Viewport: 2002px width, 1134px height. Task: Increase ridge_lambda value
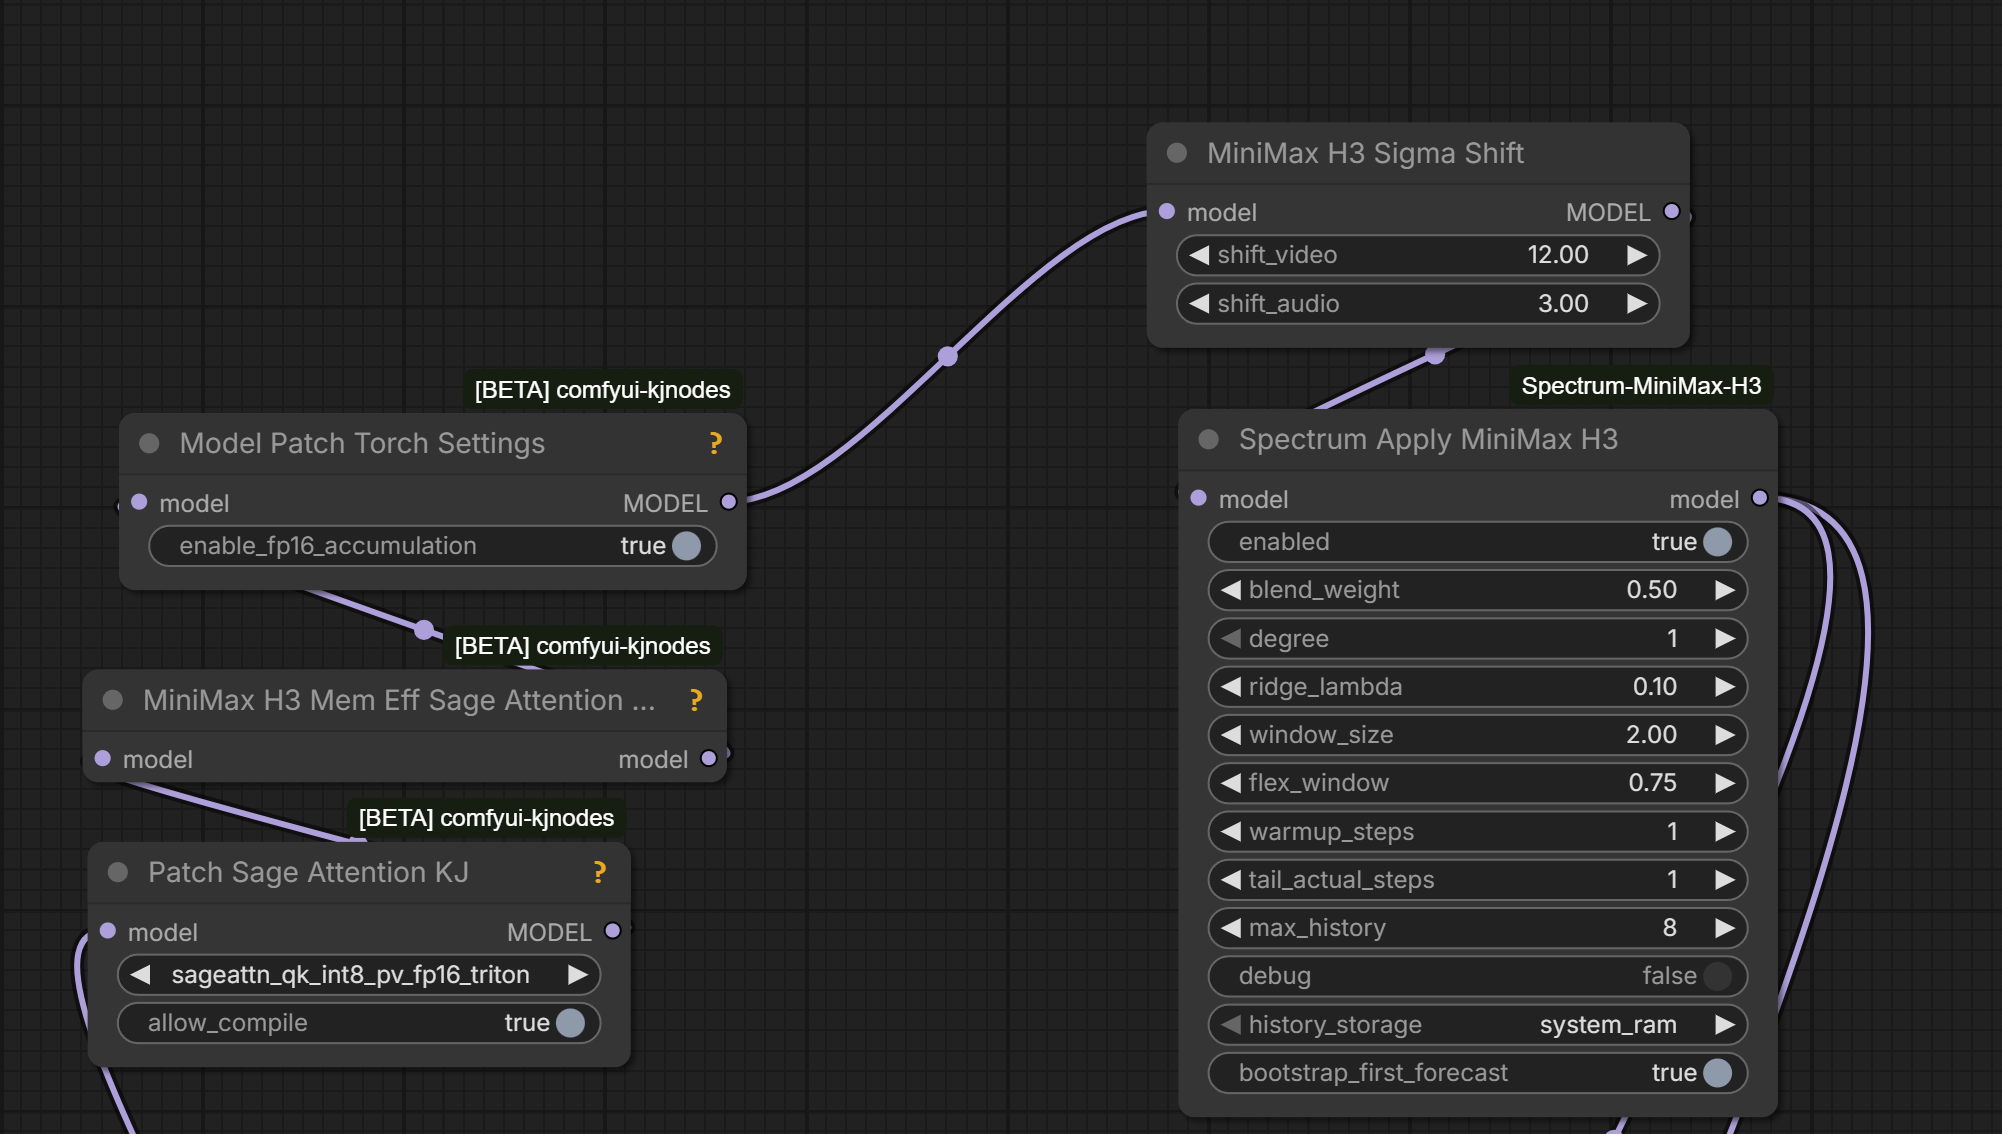tap(1725, 687)
